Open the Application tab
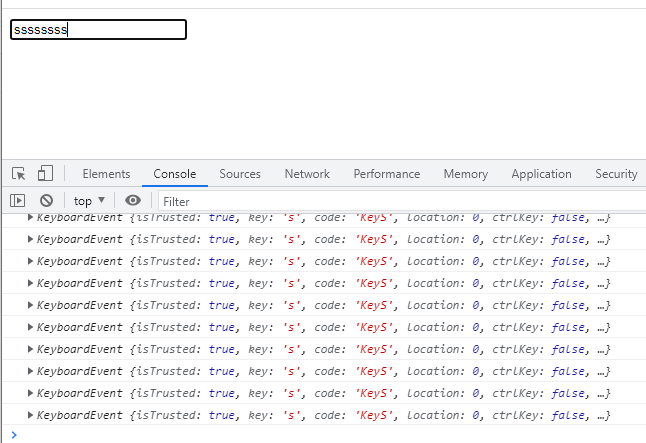This screenshot has height=443, width=646. 541,174
